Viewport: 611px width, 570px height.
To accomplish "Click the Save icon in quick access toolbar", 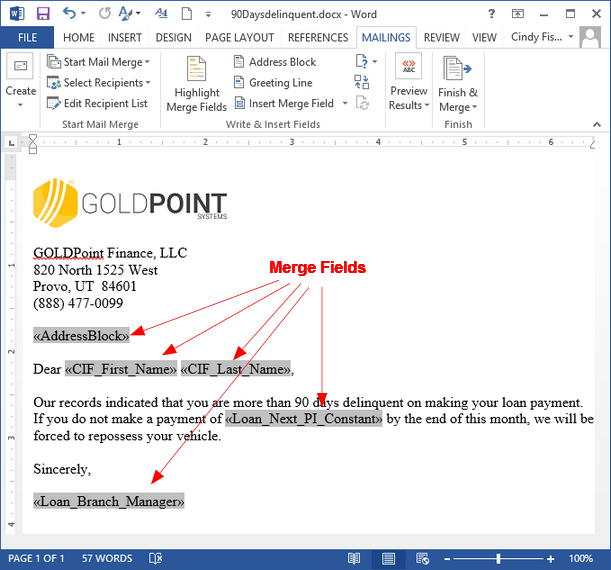I will pos(43,14).
